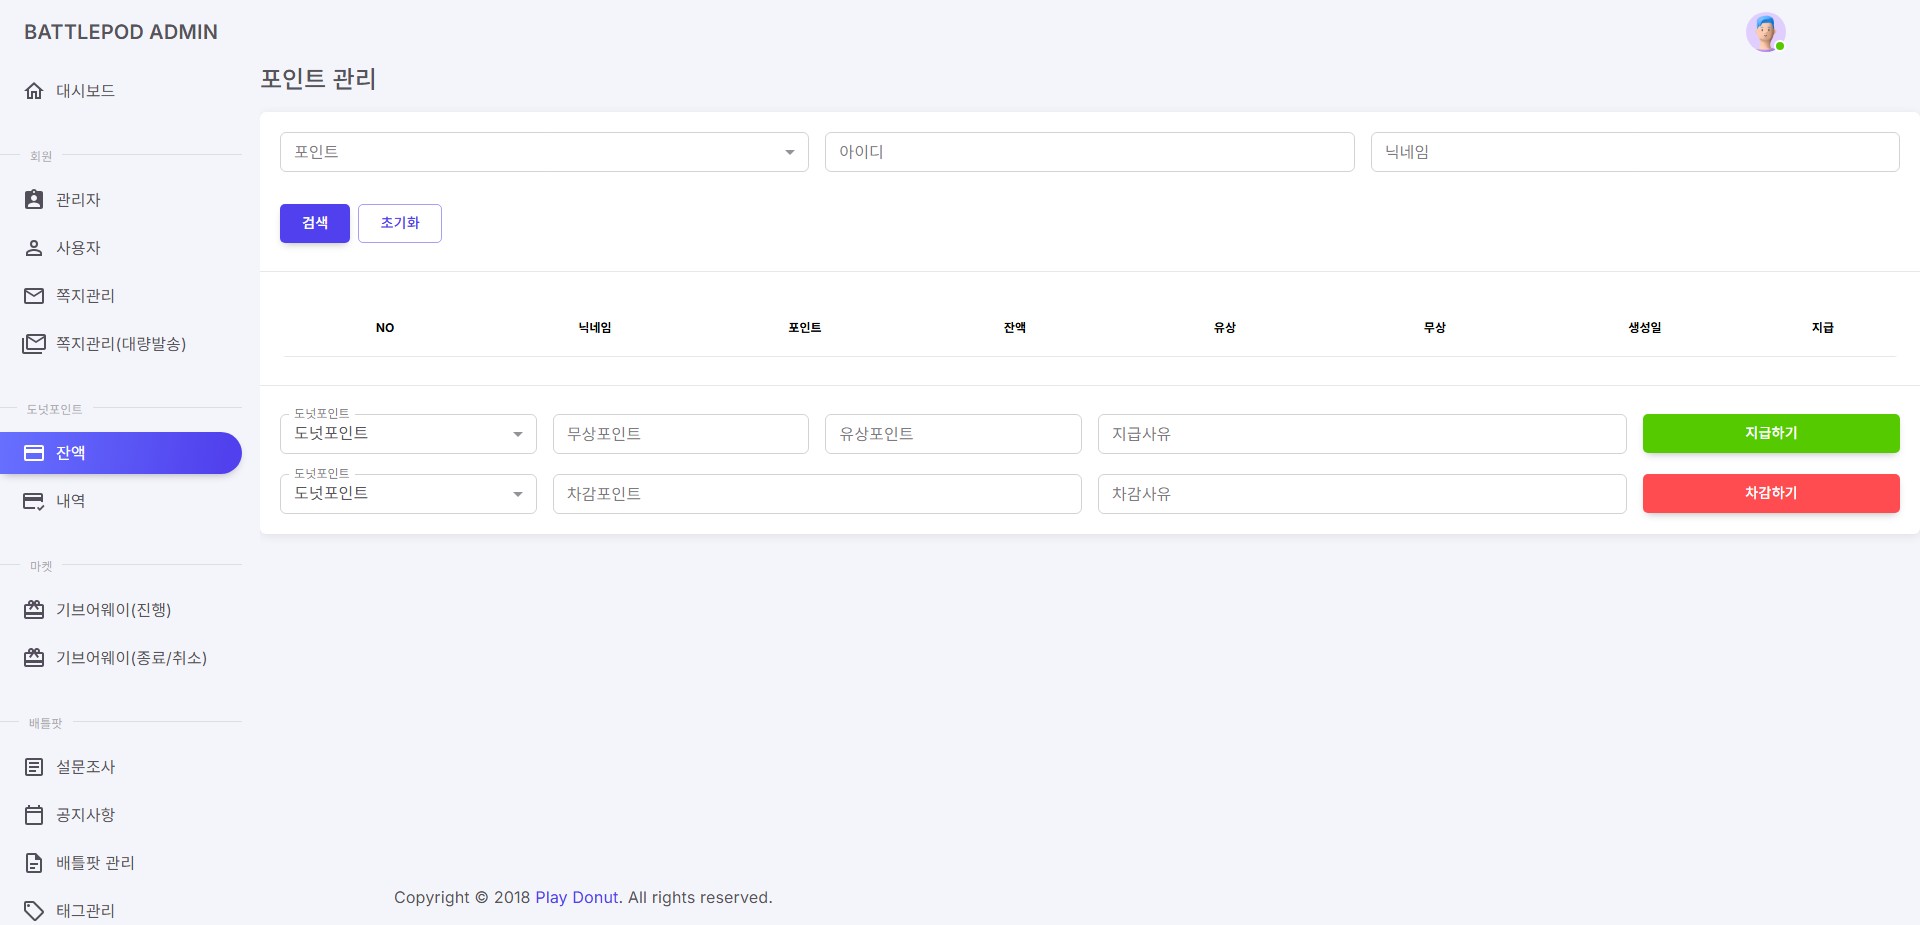Select the 태그관리 tag icon
Image resolution: width=1920 pixels, height=925 pixels.
coord(34,910)
